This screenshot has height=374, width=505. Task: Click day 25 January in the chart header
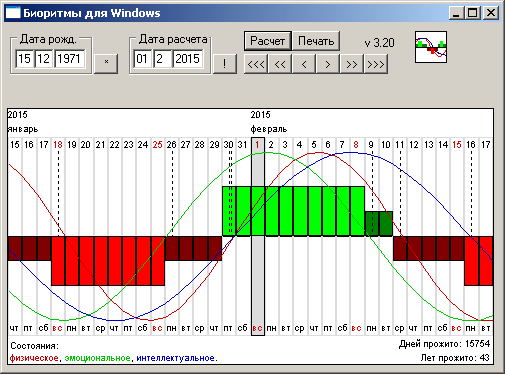pos(157,145)
